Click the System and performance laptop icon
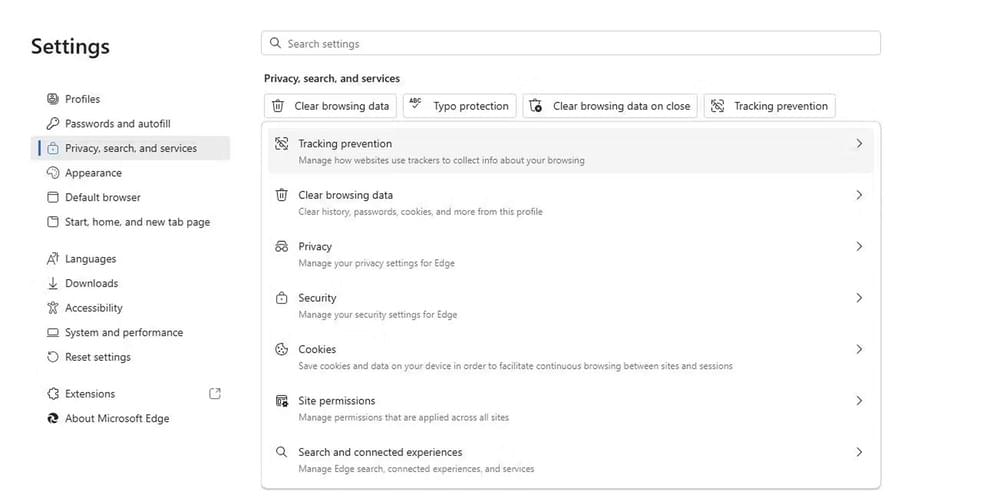 (x=53, y=332)
